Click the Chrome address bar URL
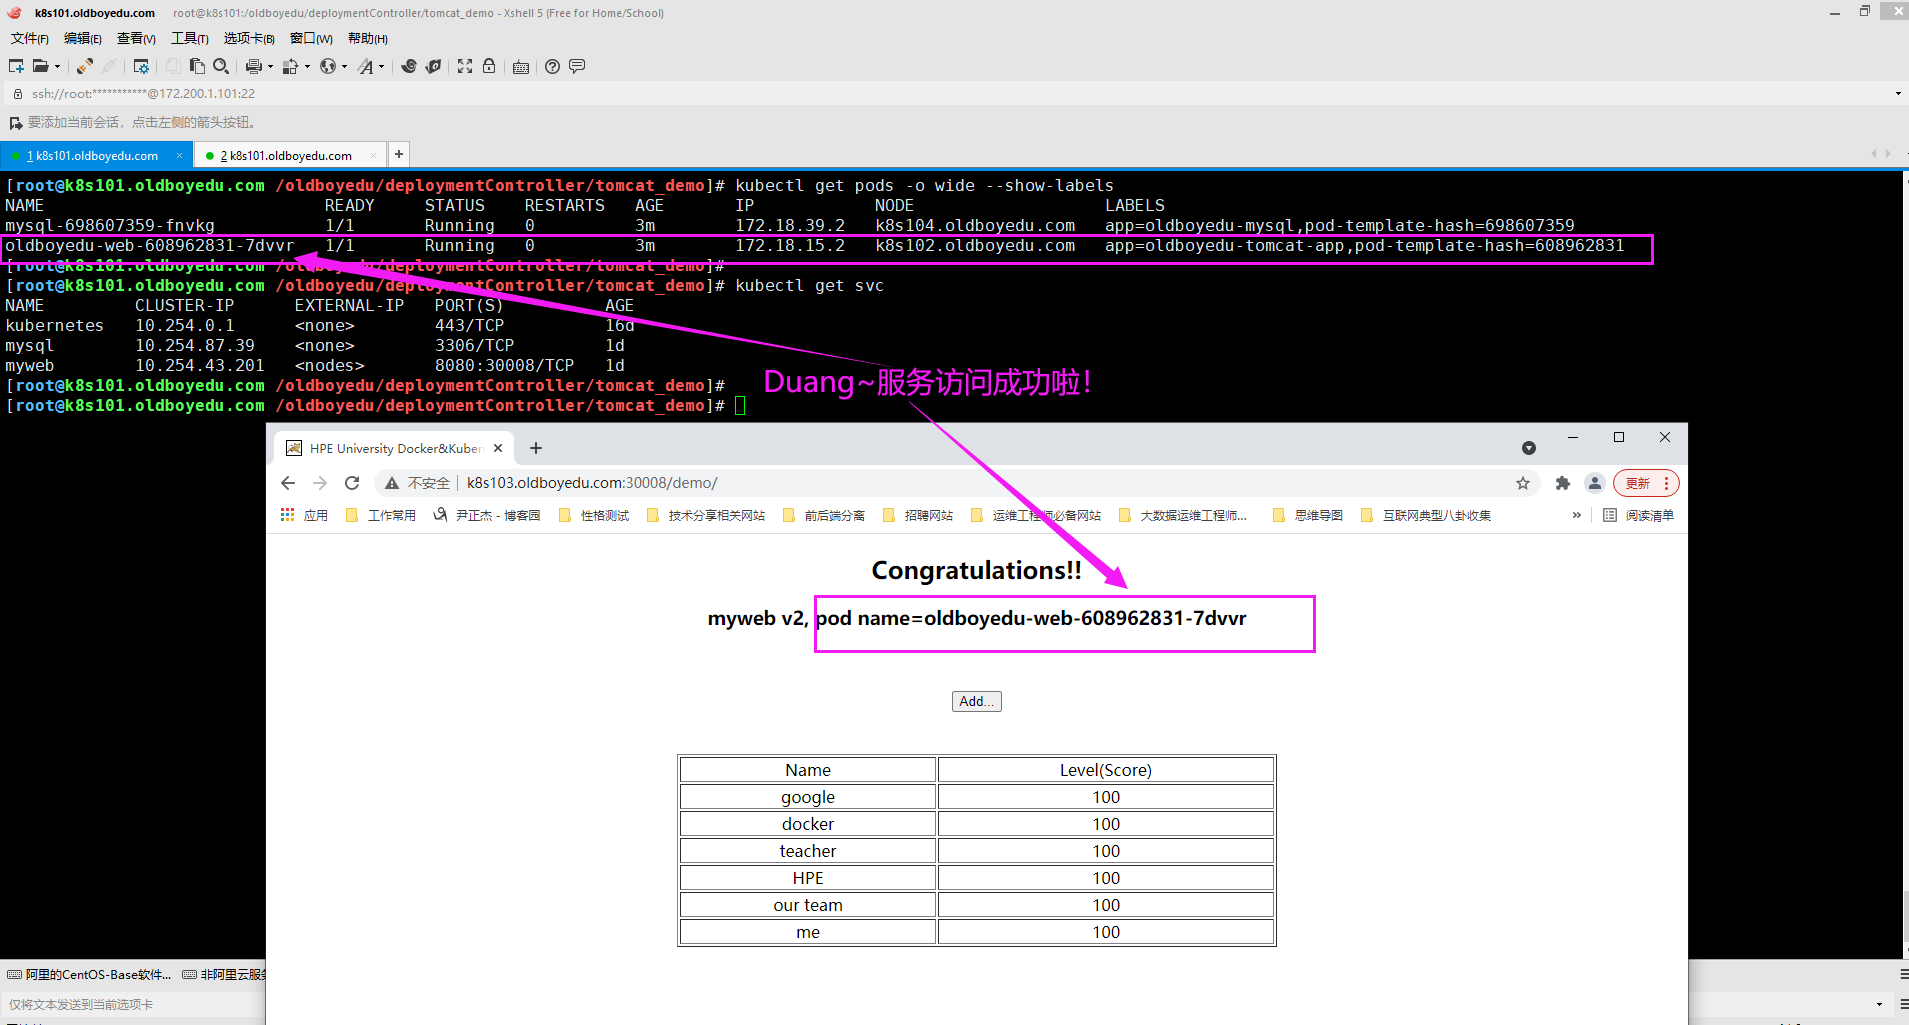Viewport: 1909px width, 1025px height. pyautogui.click(x=592, y=483)
